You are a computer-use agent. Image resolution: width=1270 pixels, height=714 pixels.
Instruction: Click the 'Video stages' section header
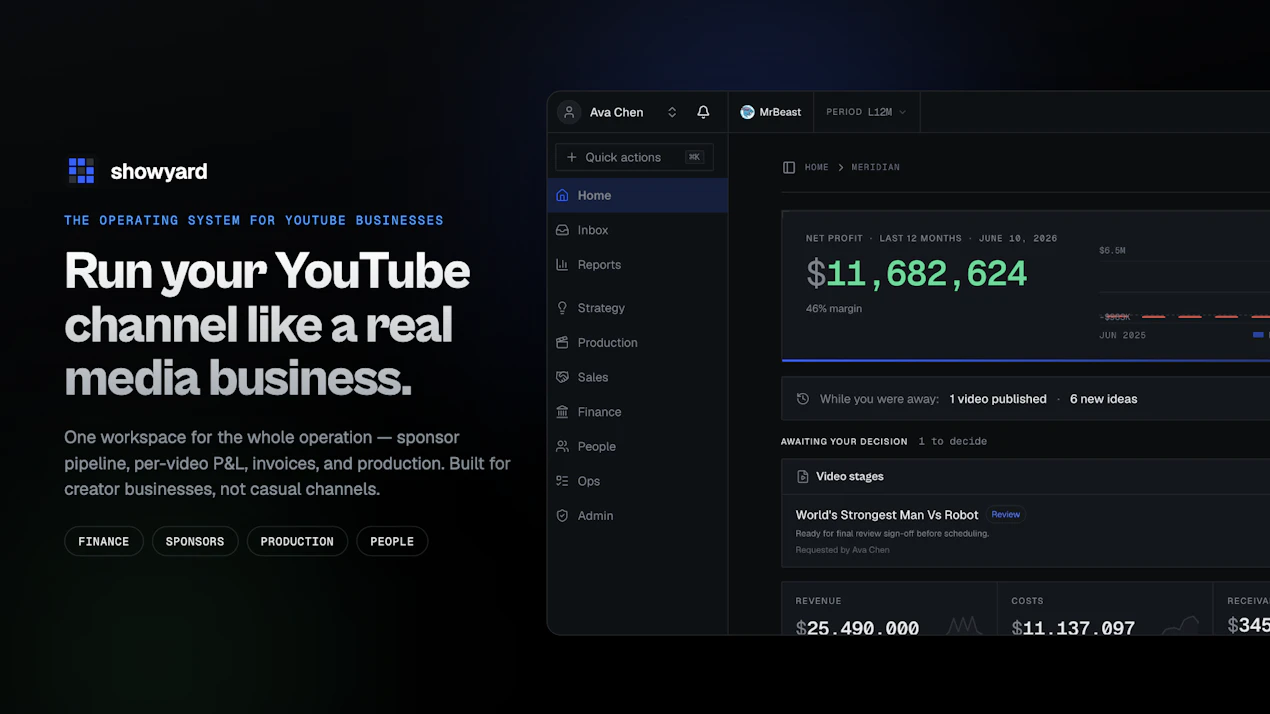pyautogui.click(x=850, y=477)
